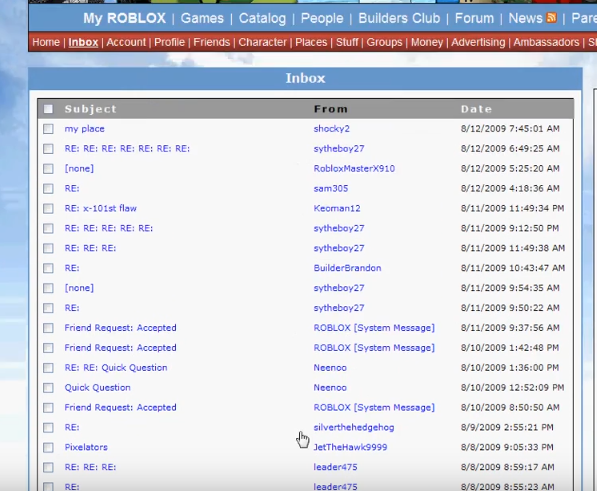Open News in the top navigation
Screen dimensions: 597x491
(x=525, y=18)
